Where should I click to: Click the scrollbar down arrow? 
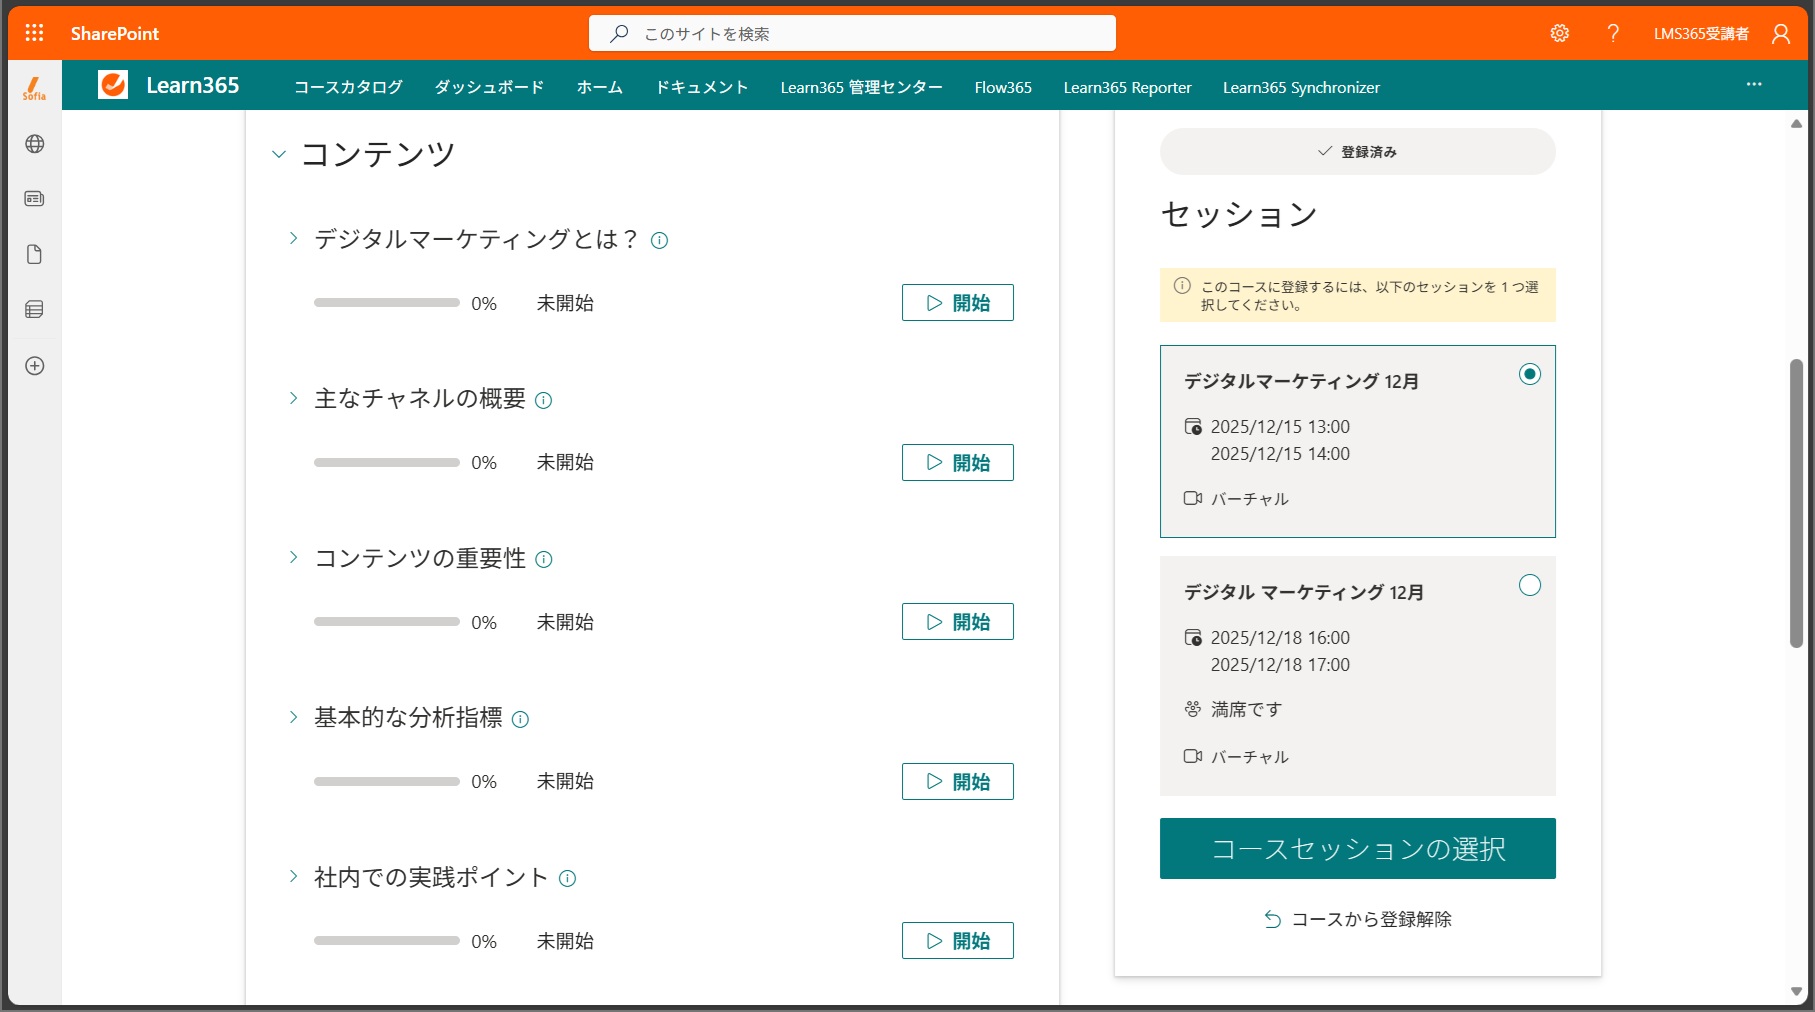point(1796,992)
